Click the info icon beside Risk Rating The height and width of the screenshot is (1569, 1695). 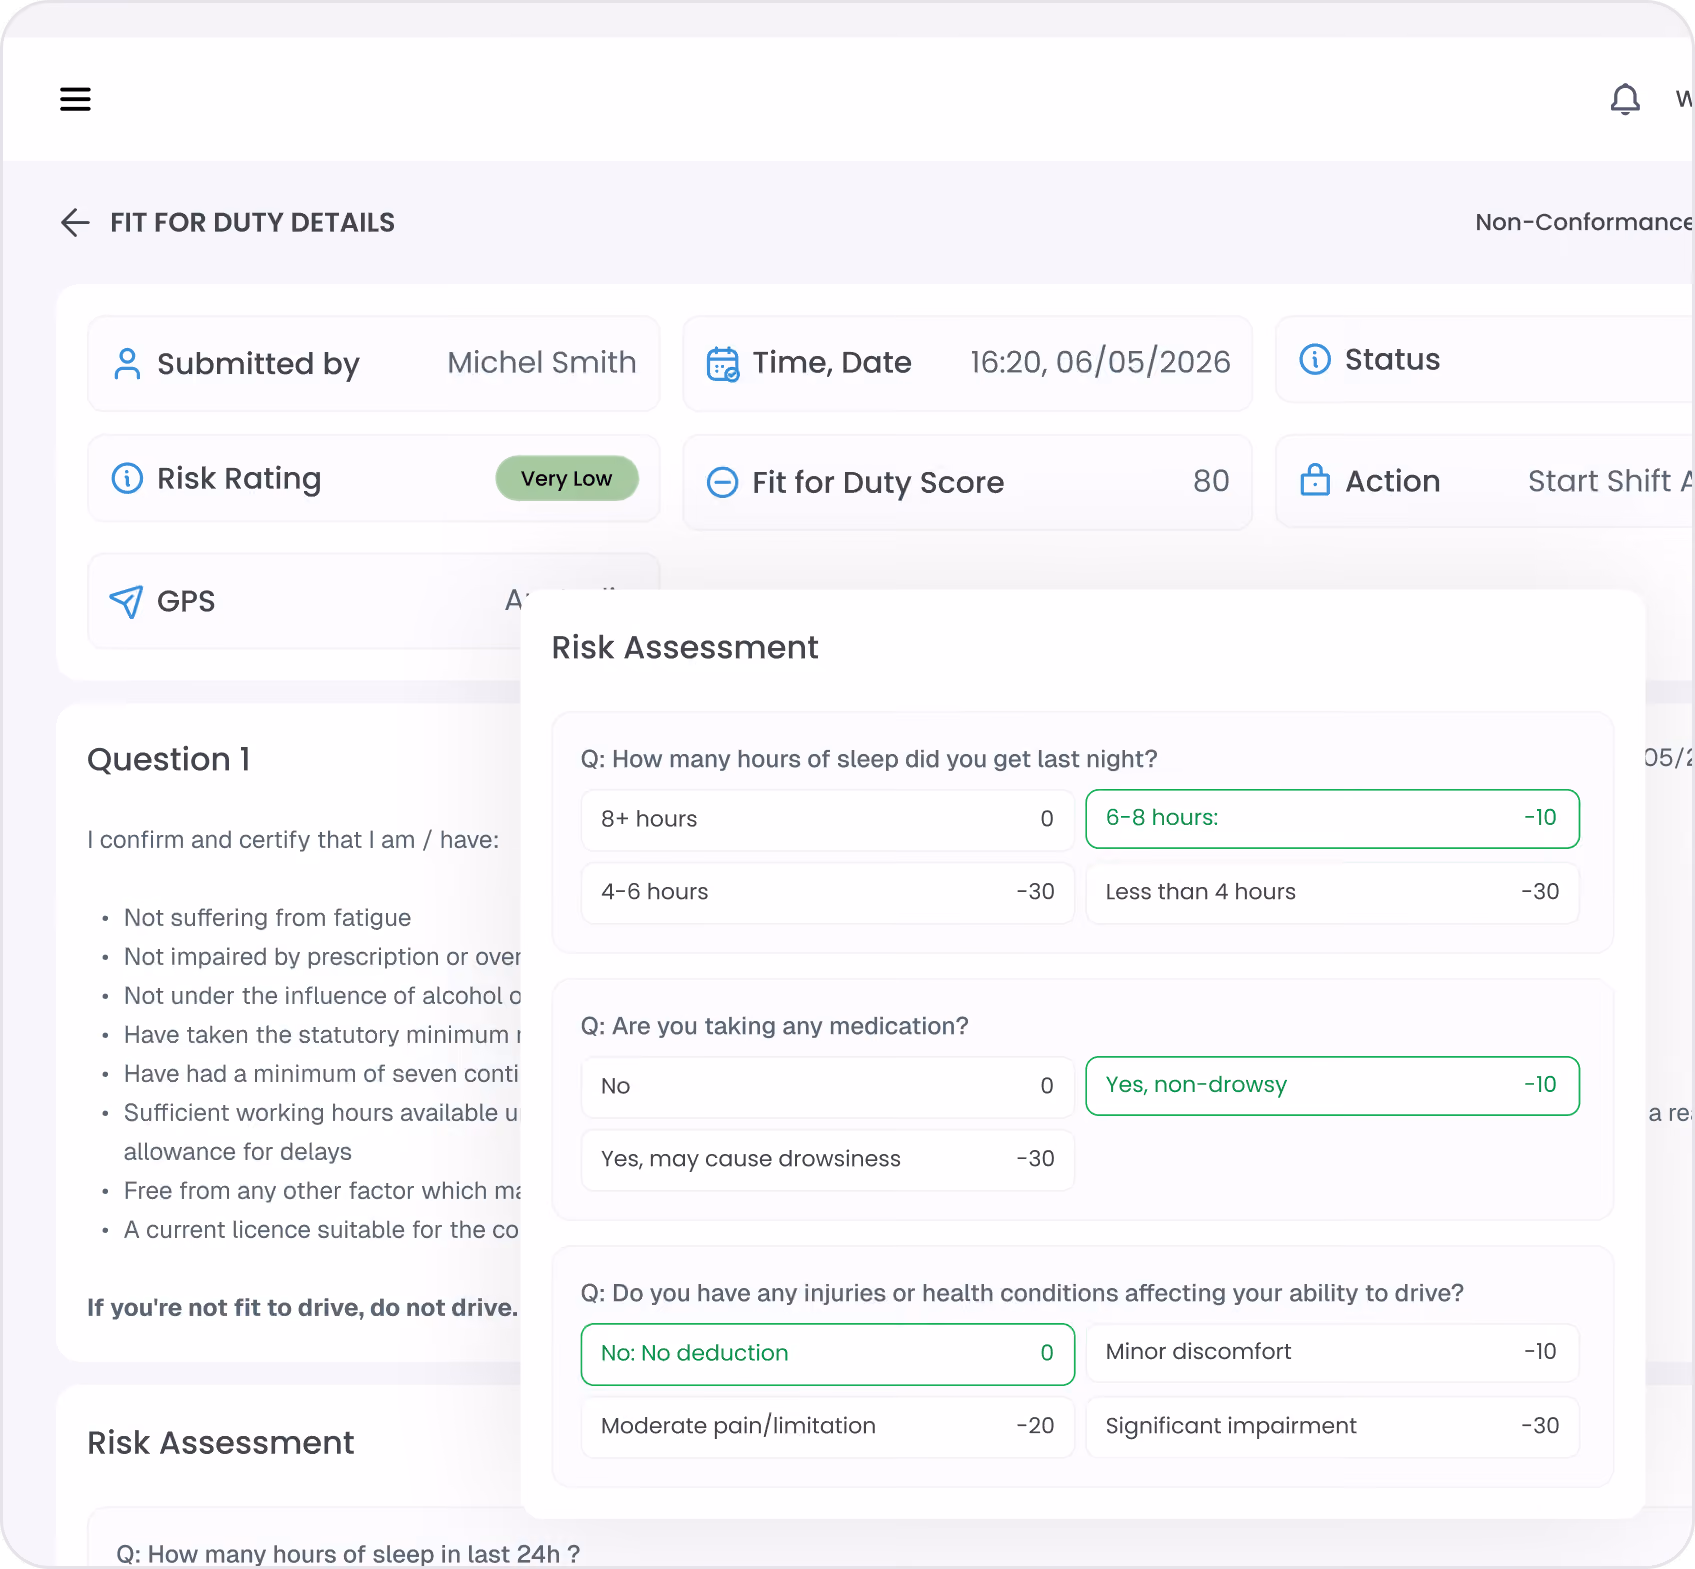point(127,479)
